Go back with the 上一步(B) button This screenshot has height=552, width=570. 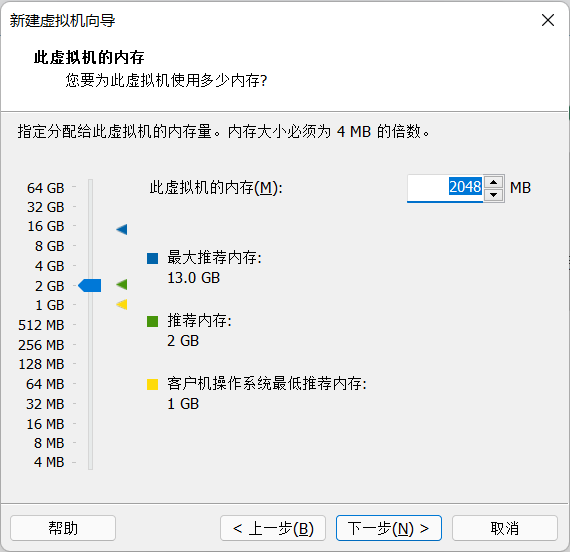(x=273, y=528)
